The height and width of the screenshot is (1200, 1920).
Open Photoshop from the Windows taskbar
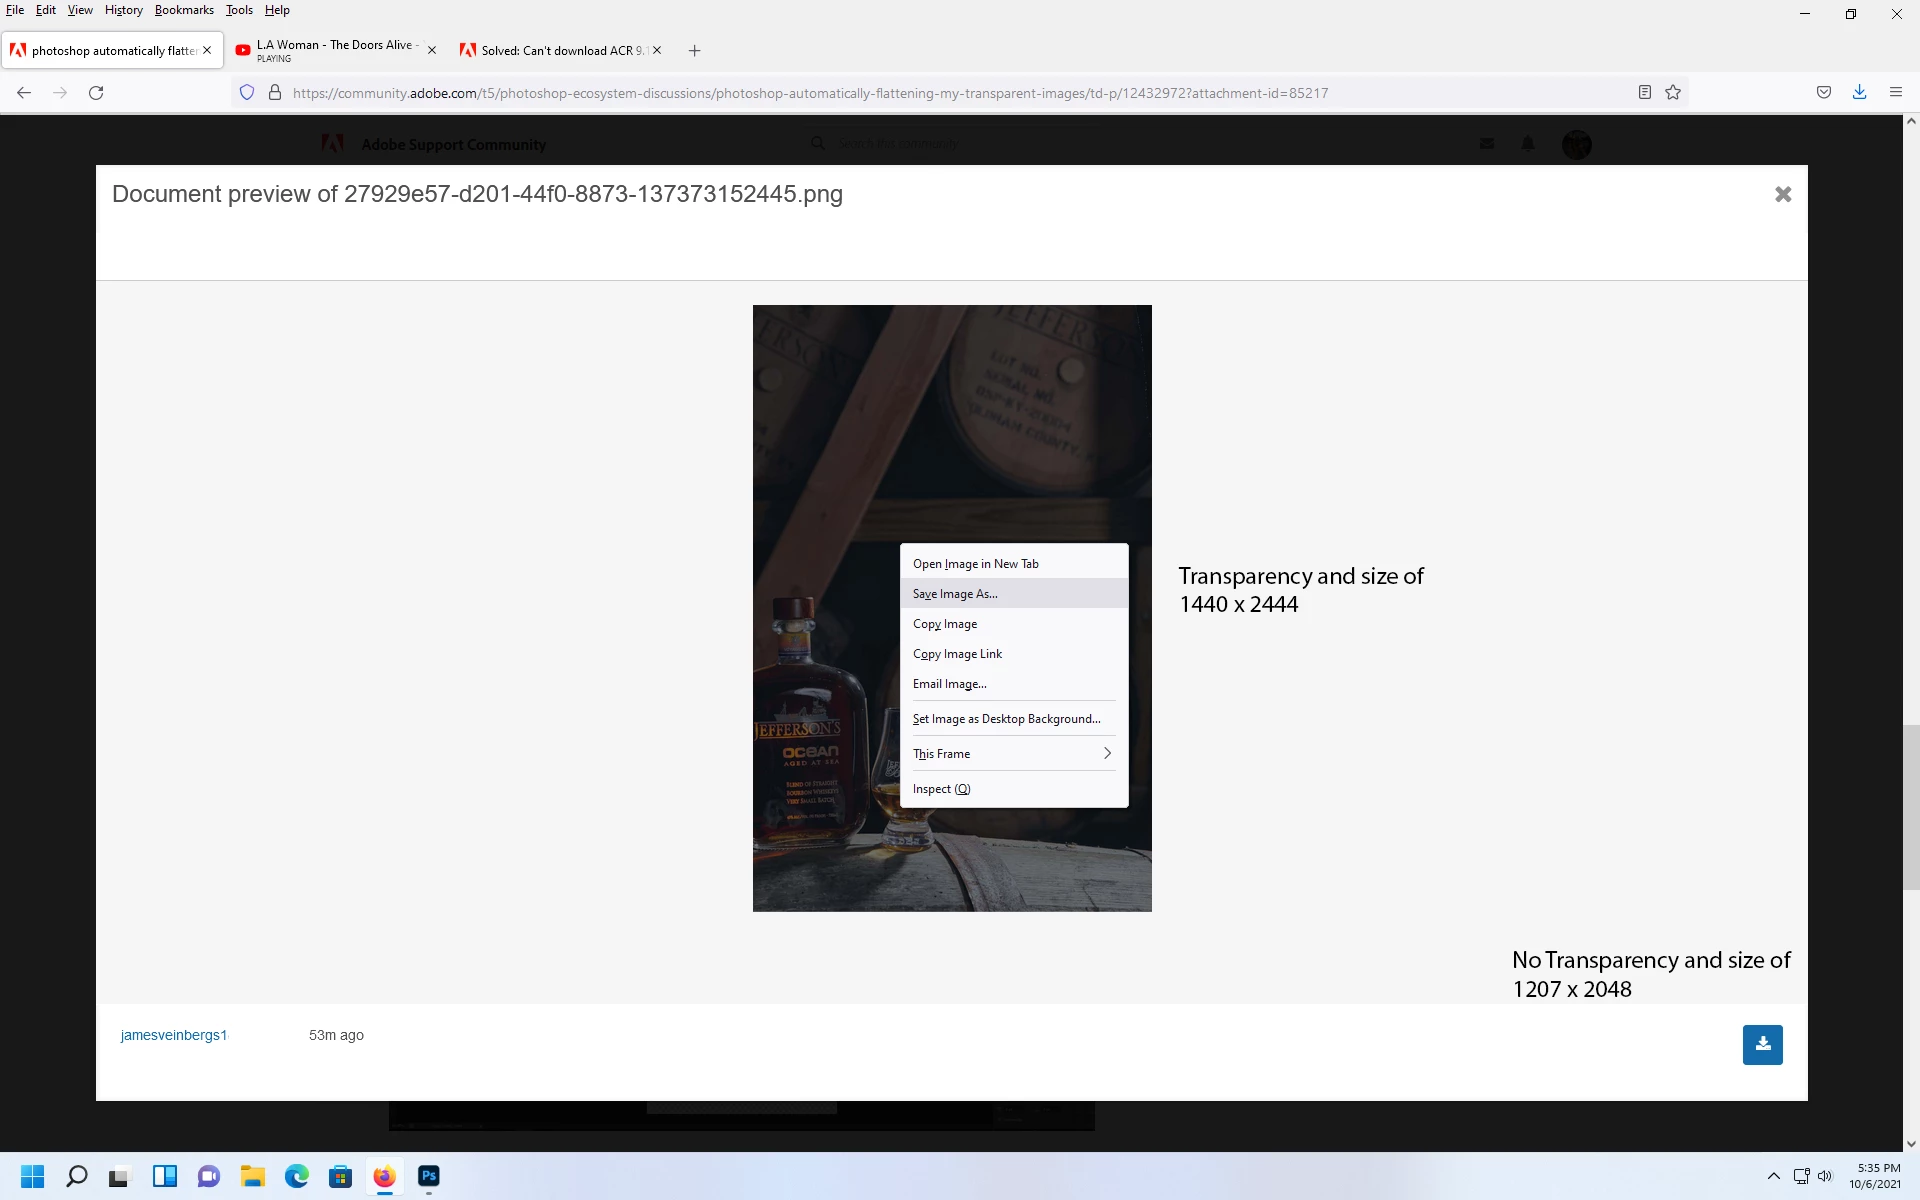[x=429, y=1176]
